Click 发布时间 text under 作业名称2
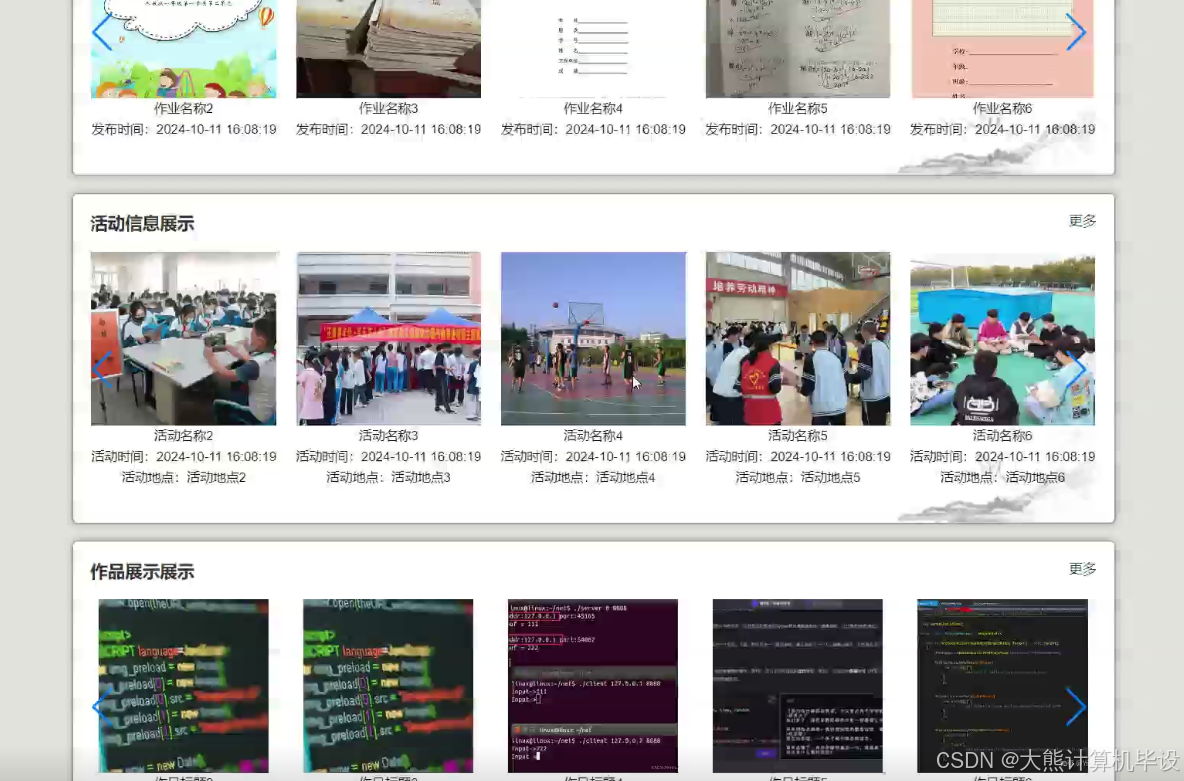Image resolution: width=1184 pixels, height=781 pixels. [183, 130]
